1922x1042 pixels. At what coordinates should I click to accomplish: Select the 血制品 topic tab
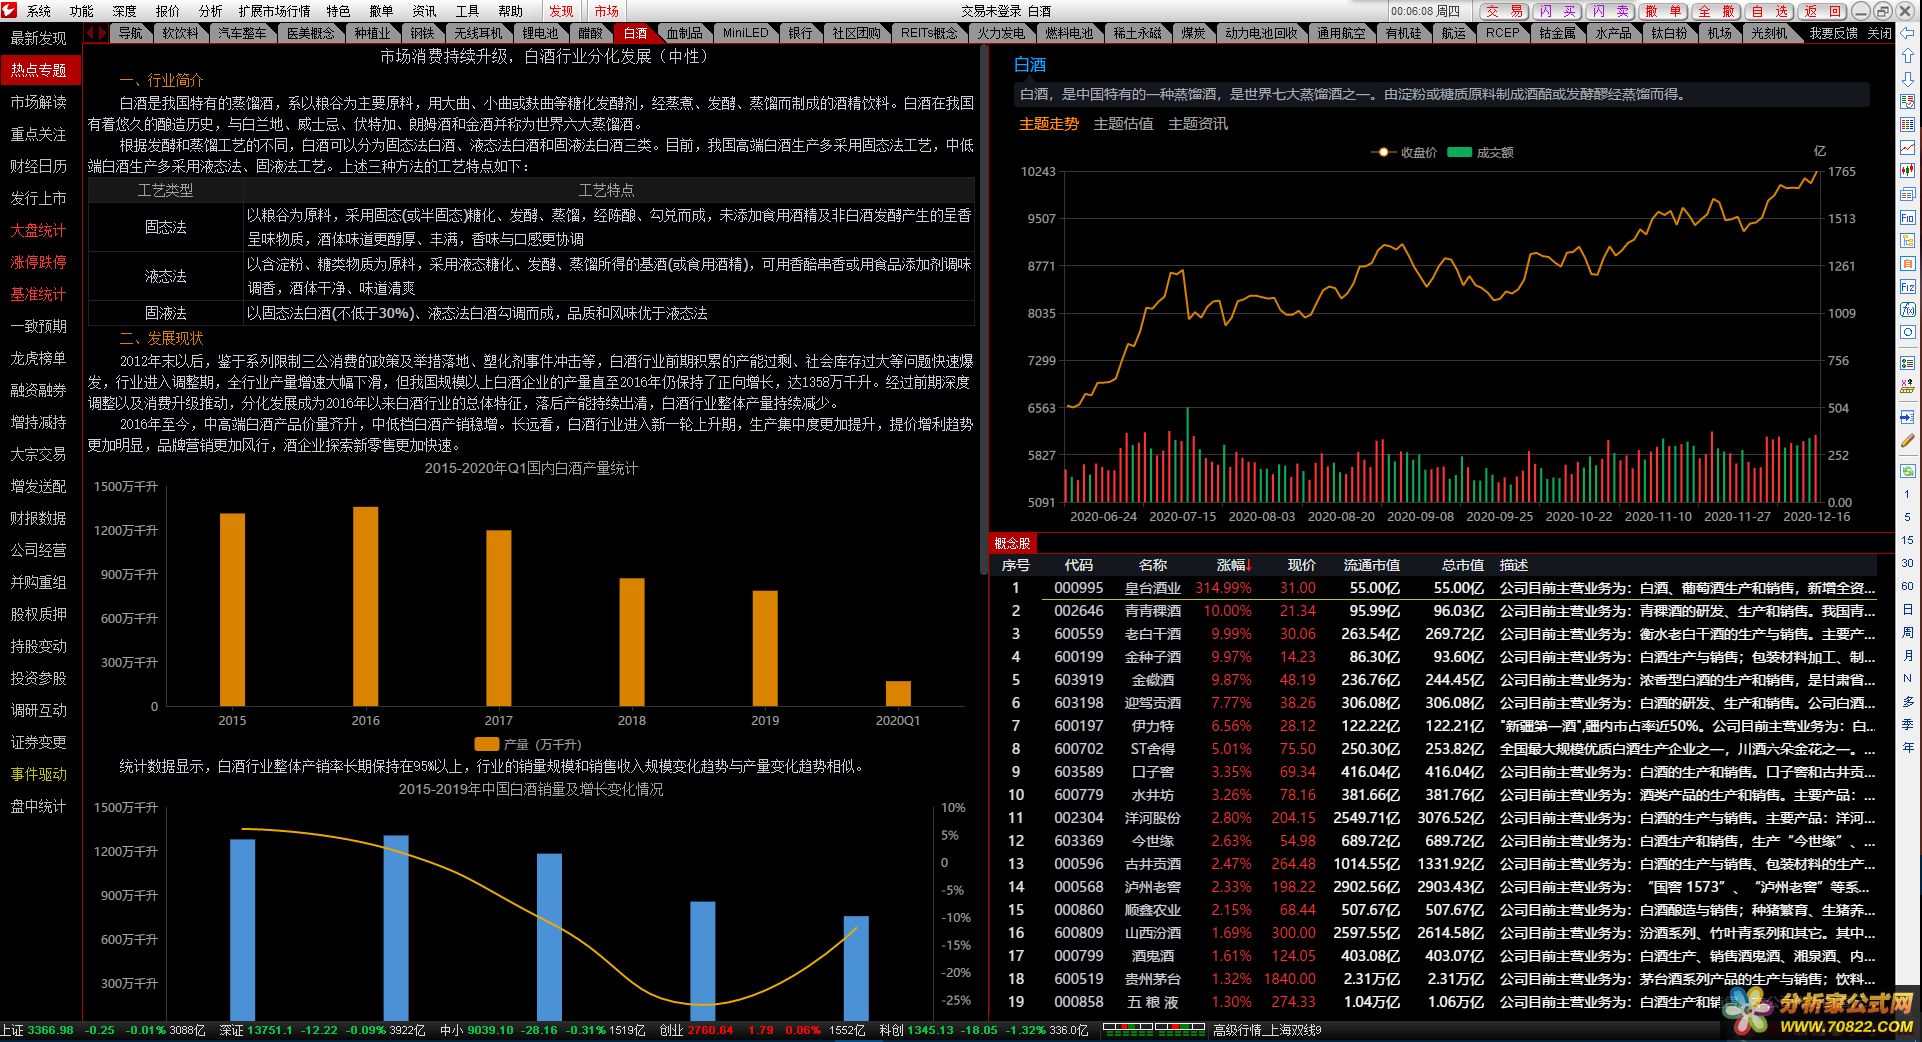point(684,33)
